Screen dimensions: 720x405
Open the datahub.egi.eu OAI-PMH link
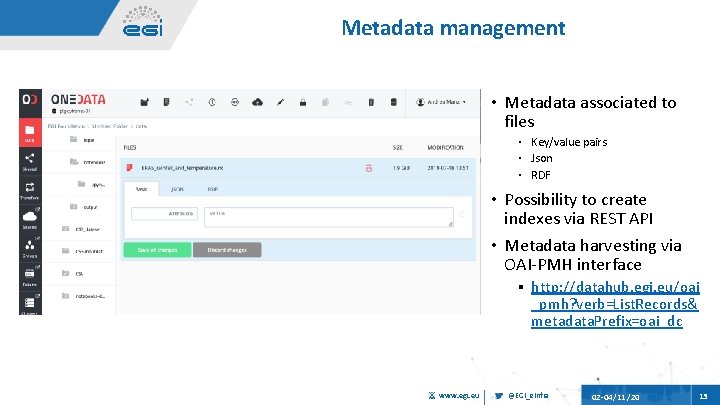pyautogui.click(x=615, y=304)
